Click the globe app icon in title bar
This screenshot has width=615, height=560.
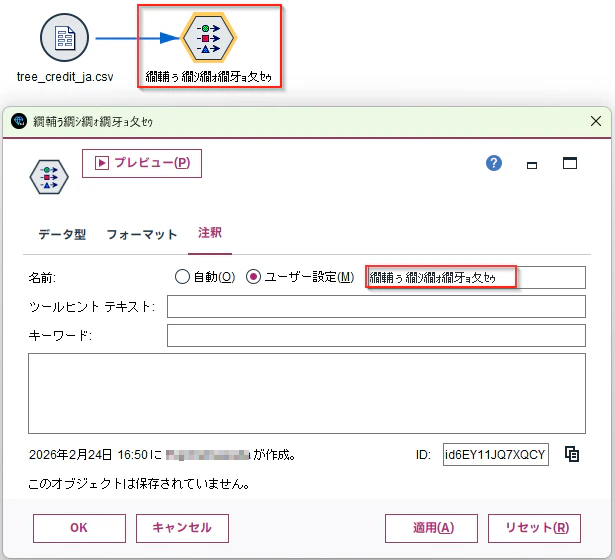click(19, 121)
